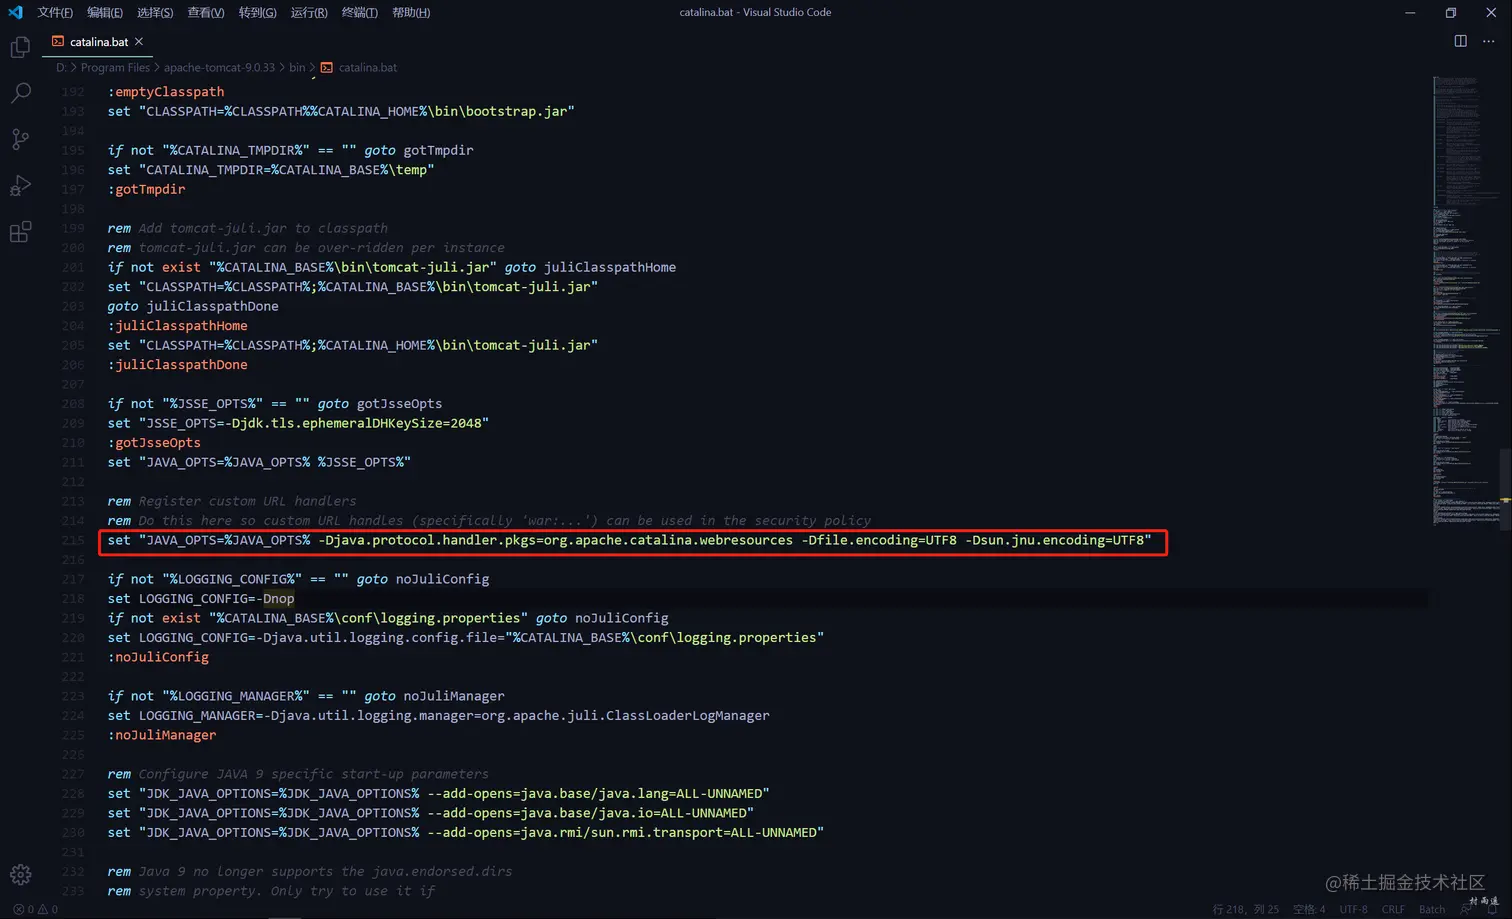Screen dimensions: 1512x919
Task: Select the catalina.bat editor tab
Action: point(98,41)
